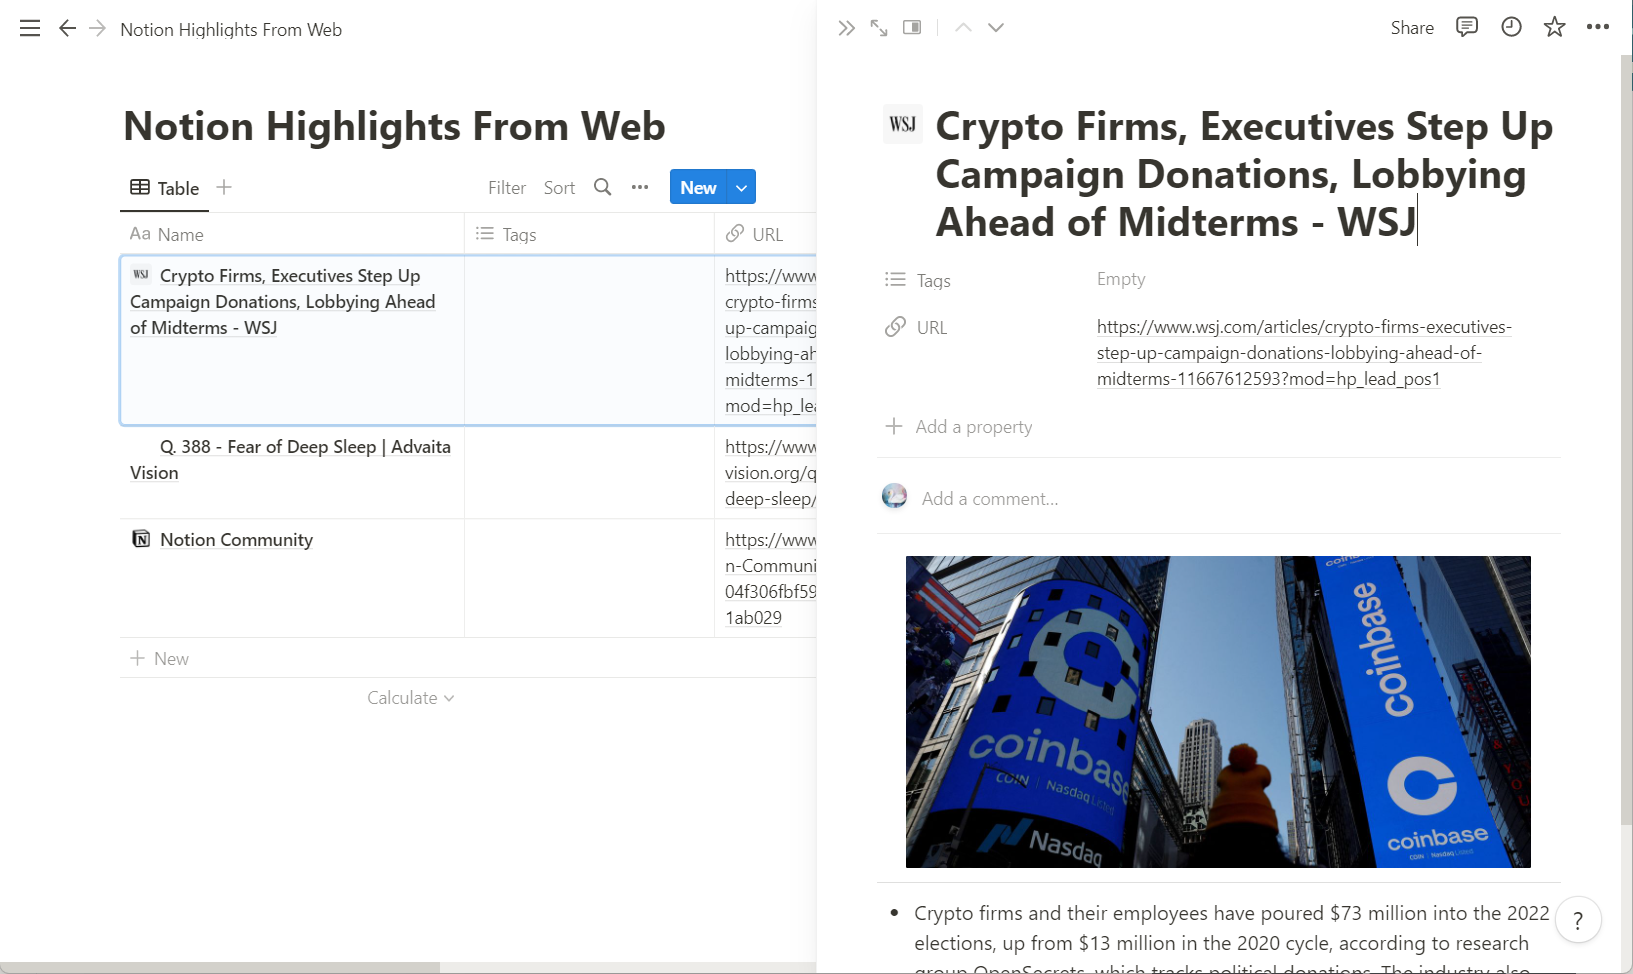This screenshot has width=1633, height=974.
Task: Go to next page with down chevron
Action: [x=995, y=27]
